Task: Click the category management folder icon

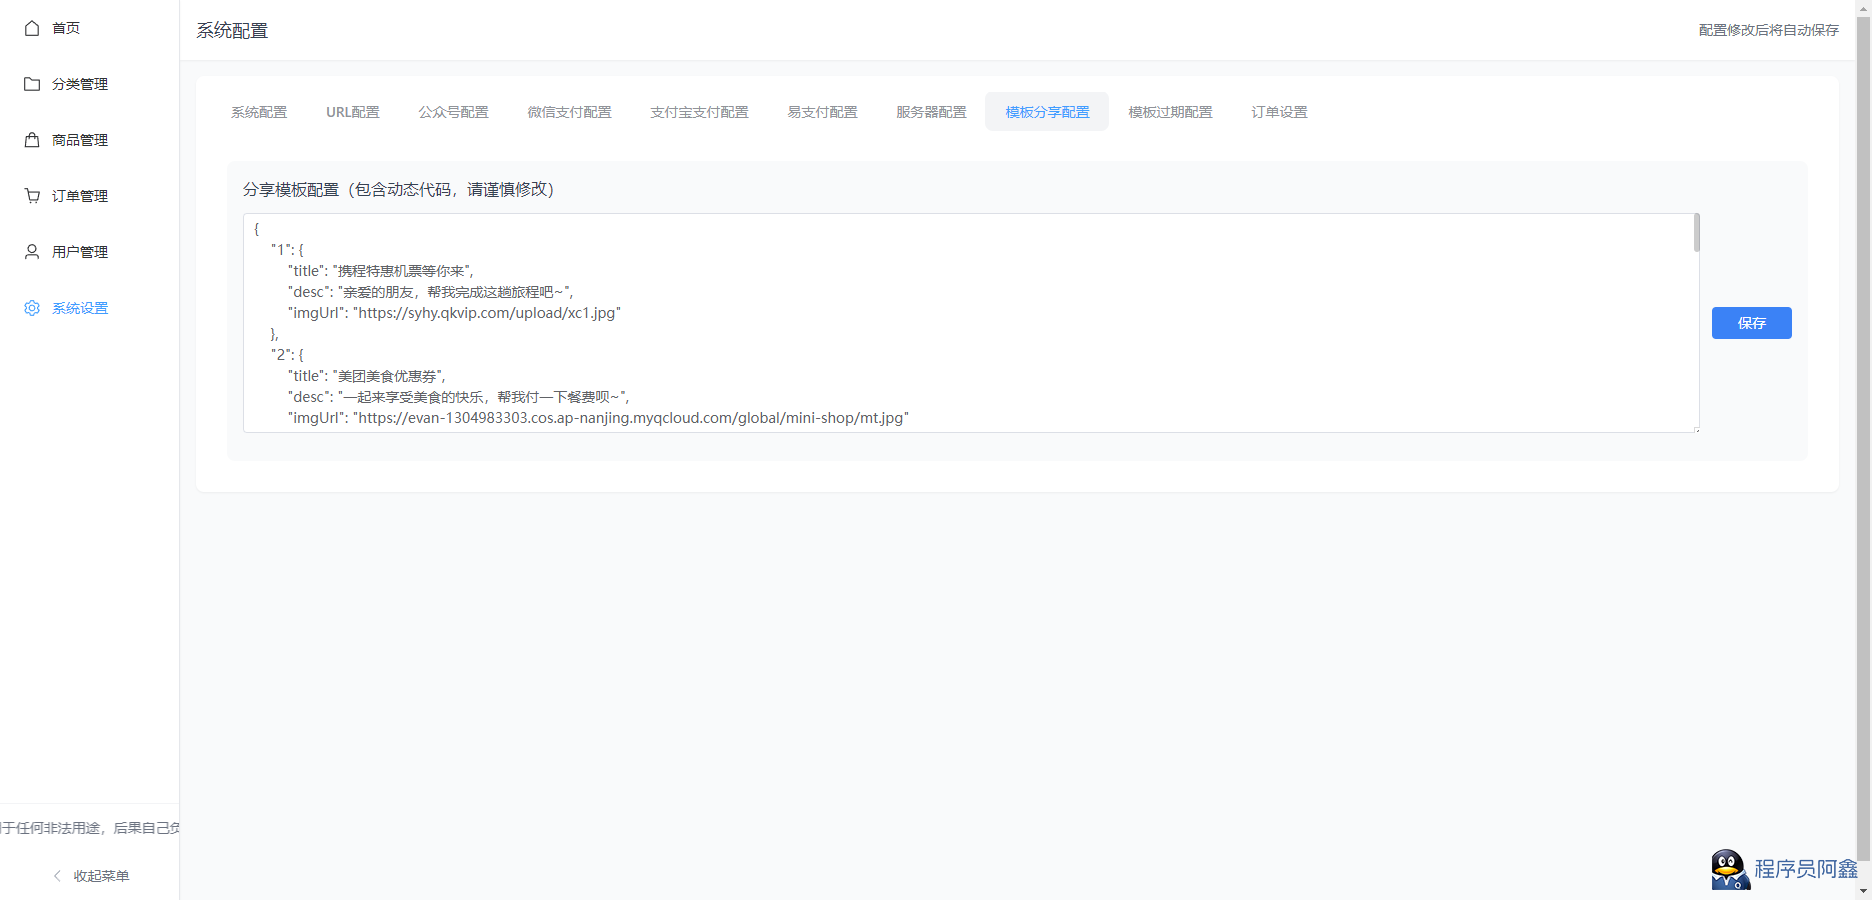Action: click(32, 84)
